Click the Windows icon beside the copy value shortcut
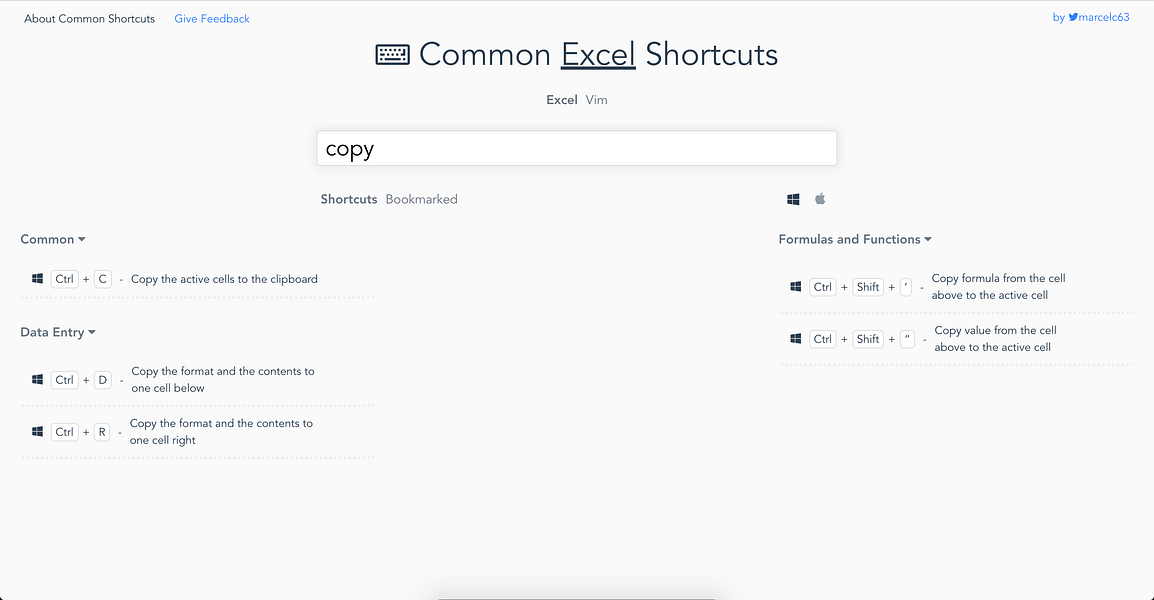Screen dimensions: 1154x600 pyautogui.click(x=795, y=338)
